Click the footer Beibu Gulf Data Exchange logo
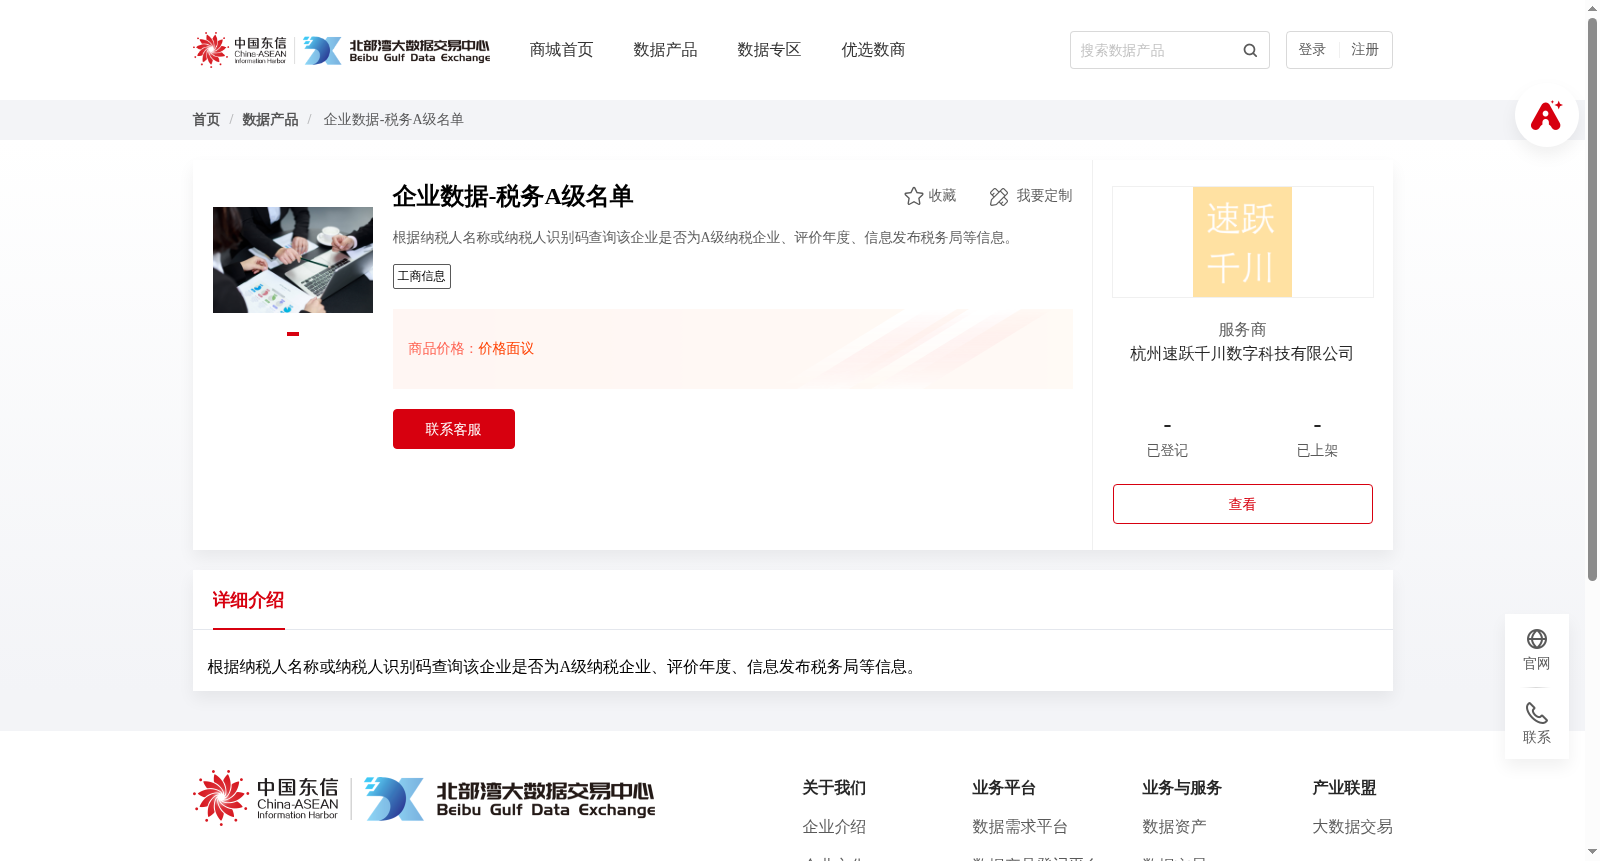 click(x=510, y=799)
